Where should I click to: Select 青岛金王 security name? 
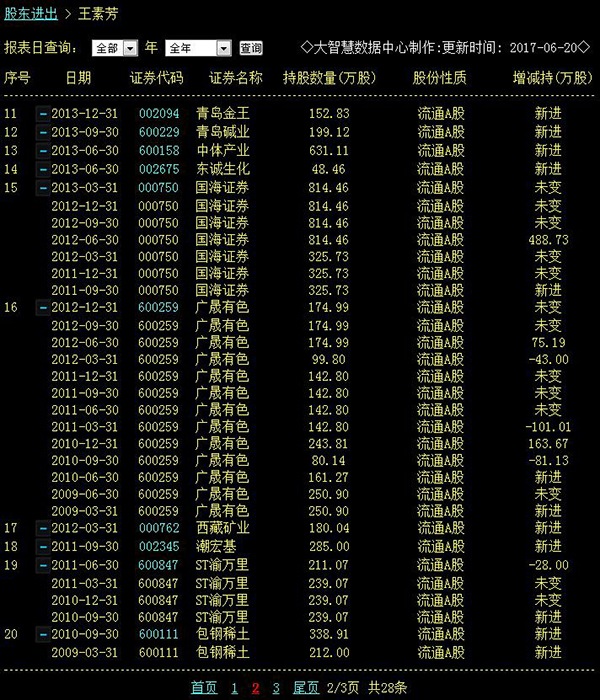coord(223,114)
